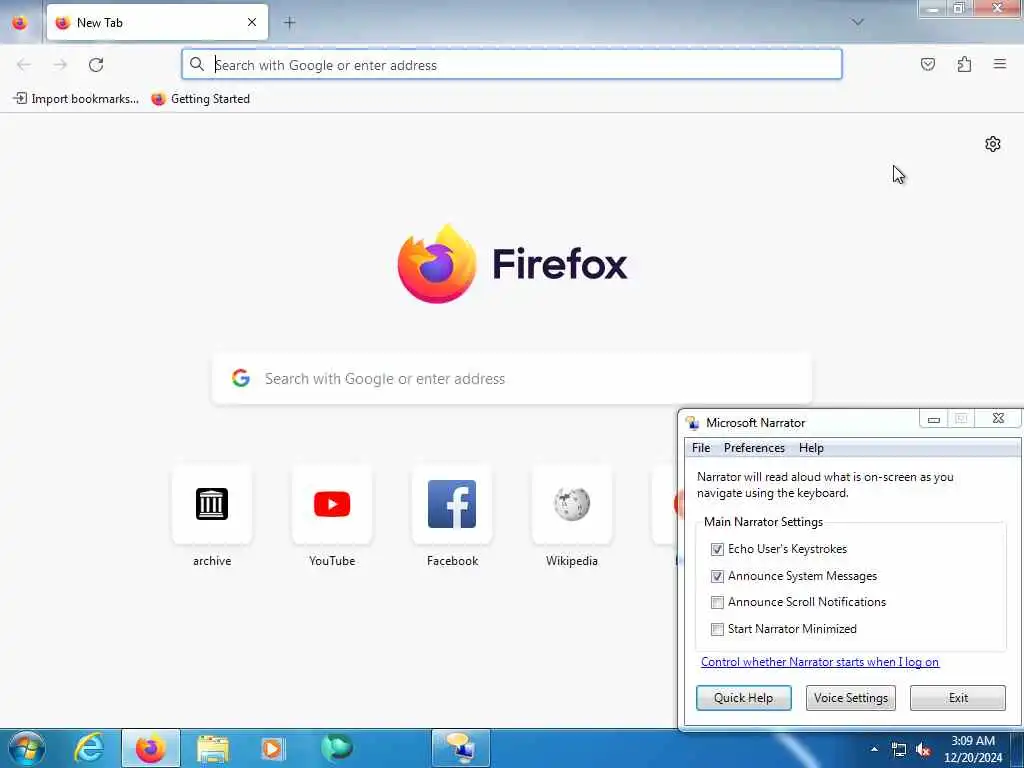The image size is (1024, 768).
Task: Click Control whether Narrator starts link
Action: 820,662
